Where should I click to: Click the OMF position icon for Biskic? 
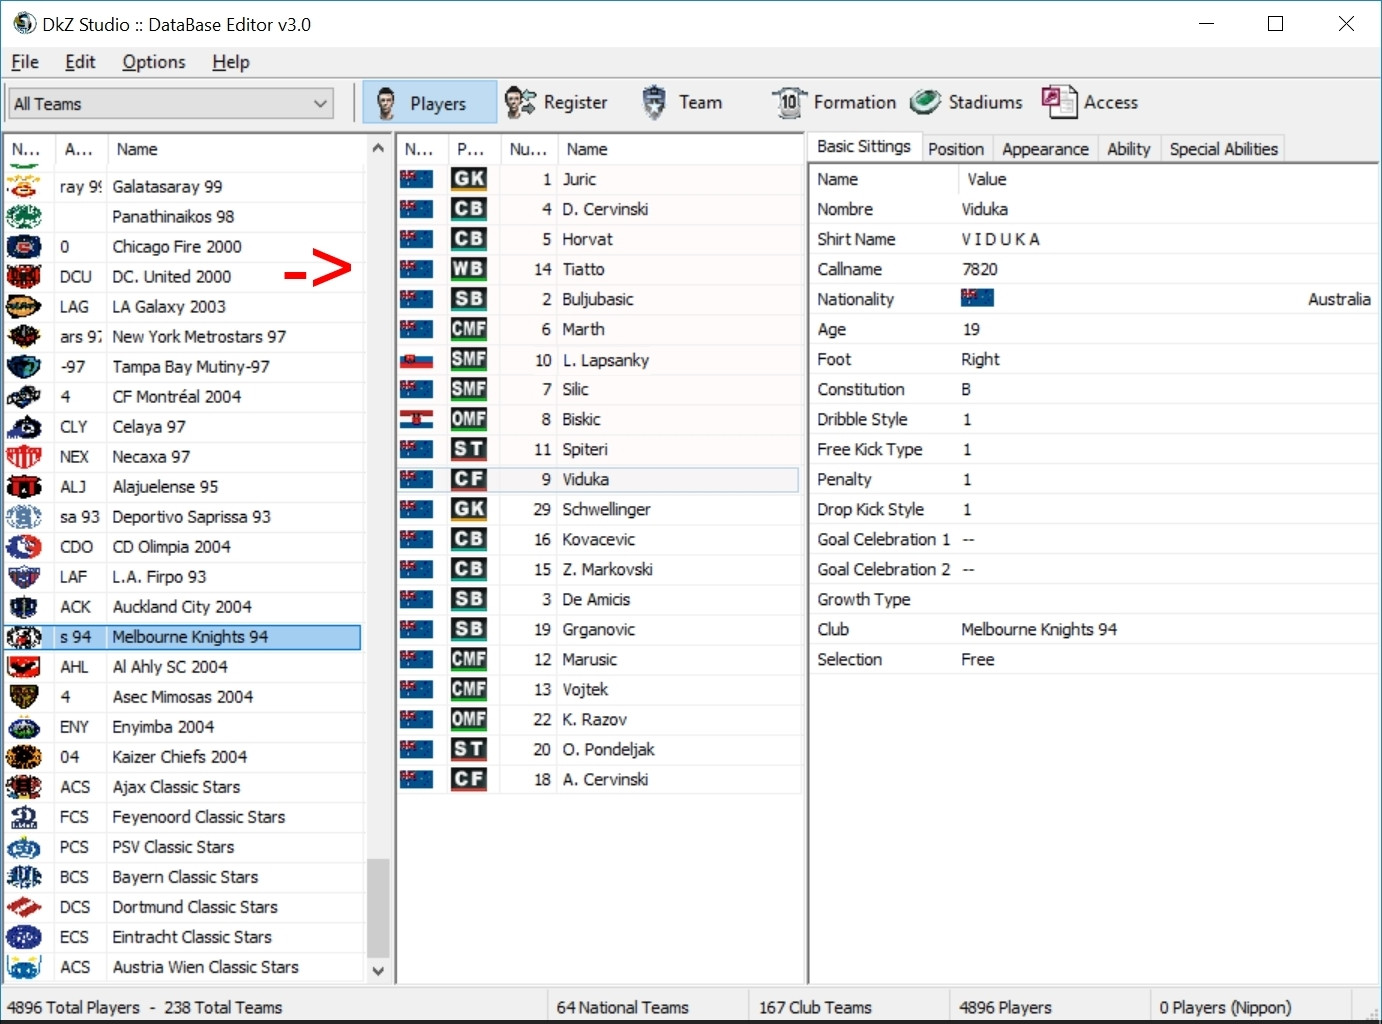[468, 419]
